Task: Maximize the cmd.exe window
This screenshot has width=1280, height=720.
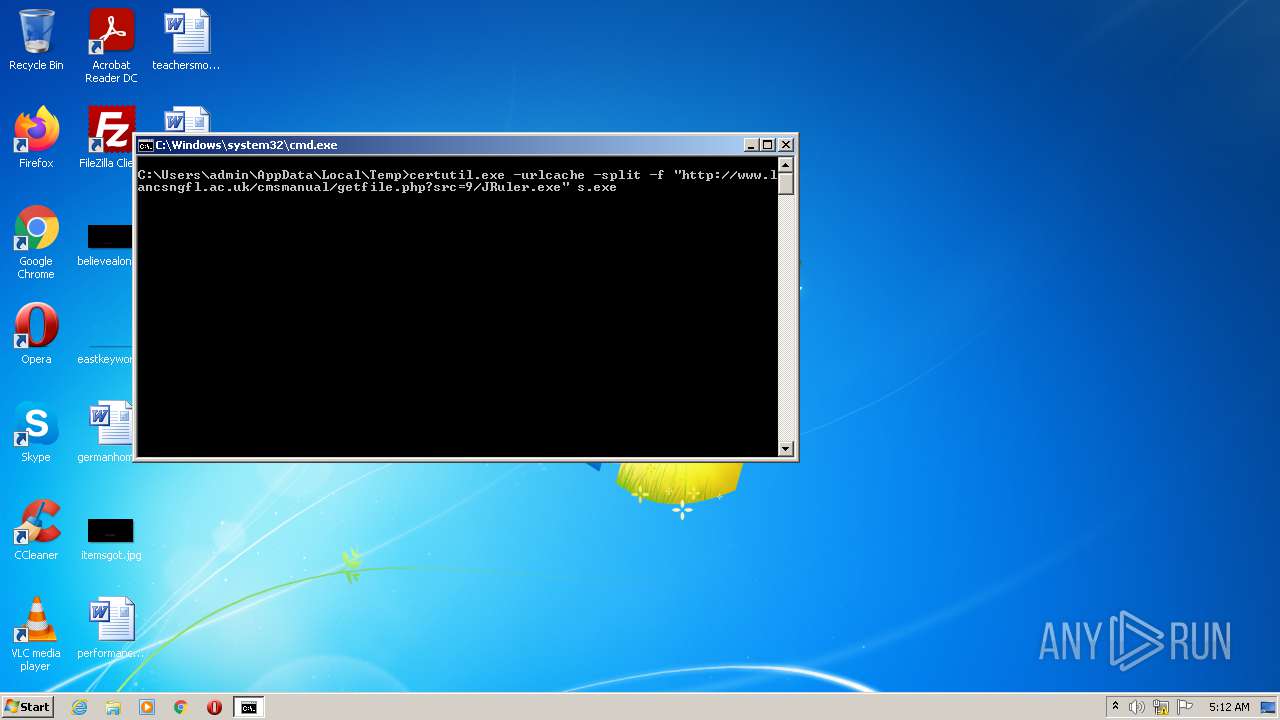Action: click(x=767, y=145)
